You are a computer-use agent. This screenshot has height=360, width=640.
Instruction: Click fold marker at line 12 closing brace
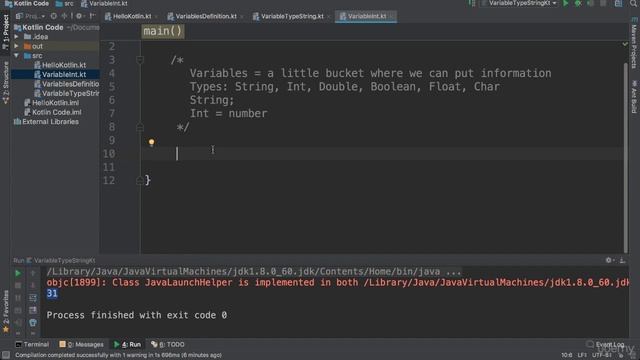(140, 180)
